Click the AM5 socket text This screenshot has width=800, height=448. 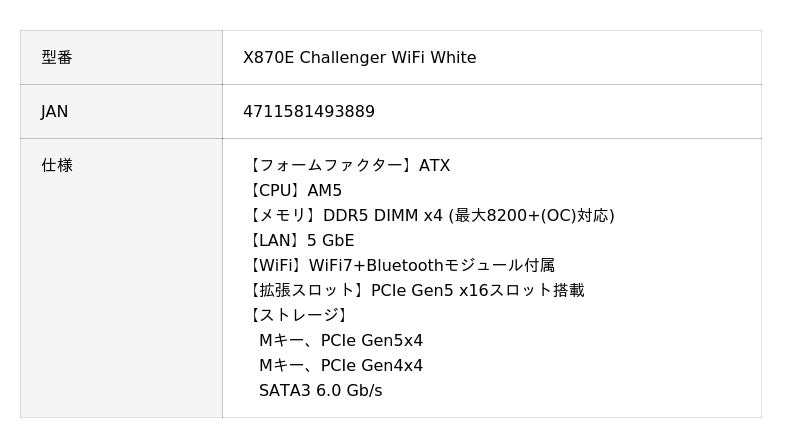(x=324, y=191)
